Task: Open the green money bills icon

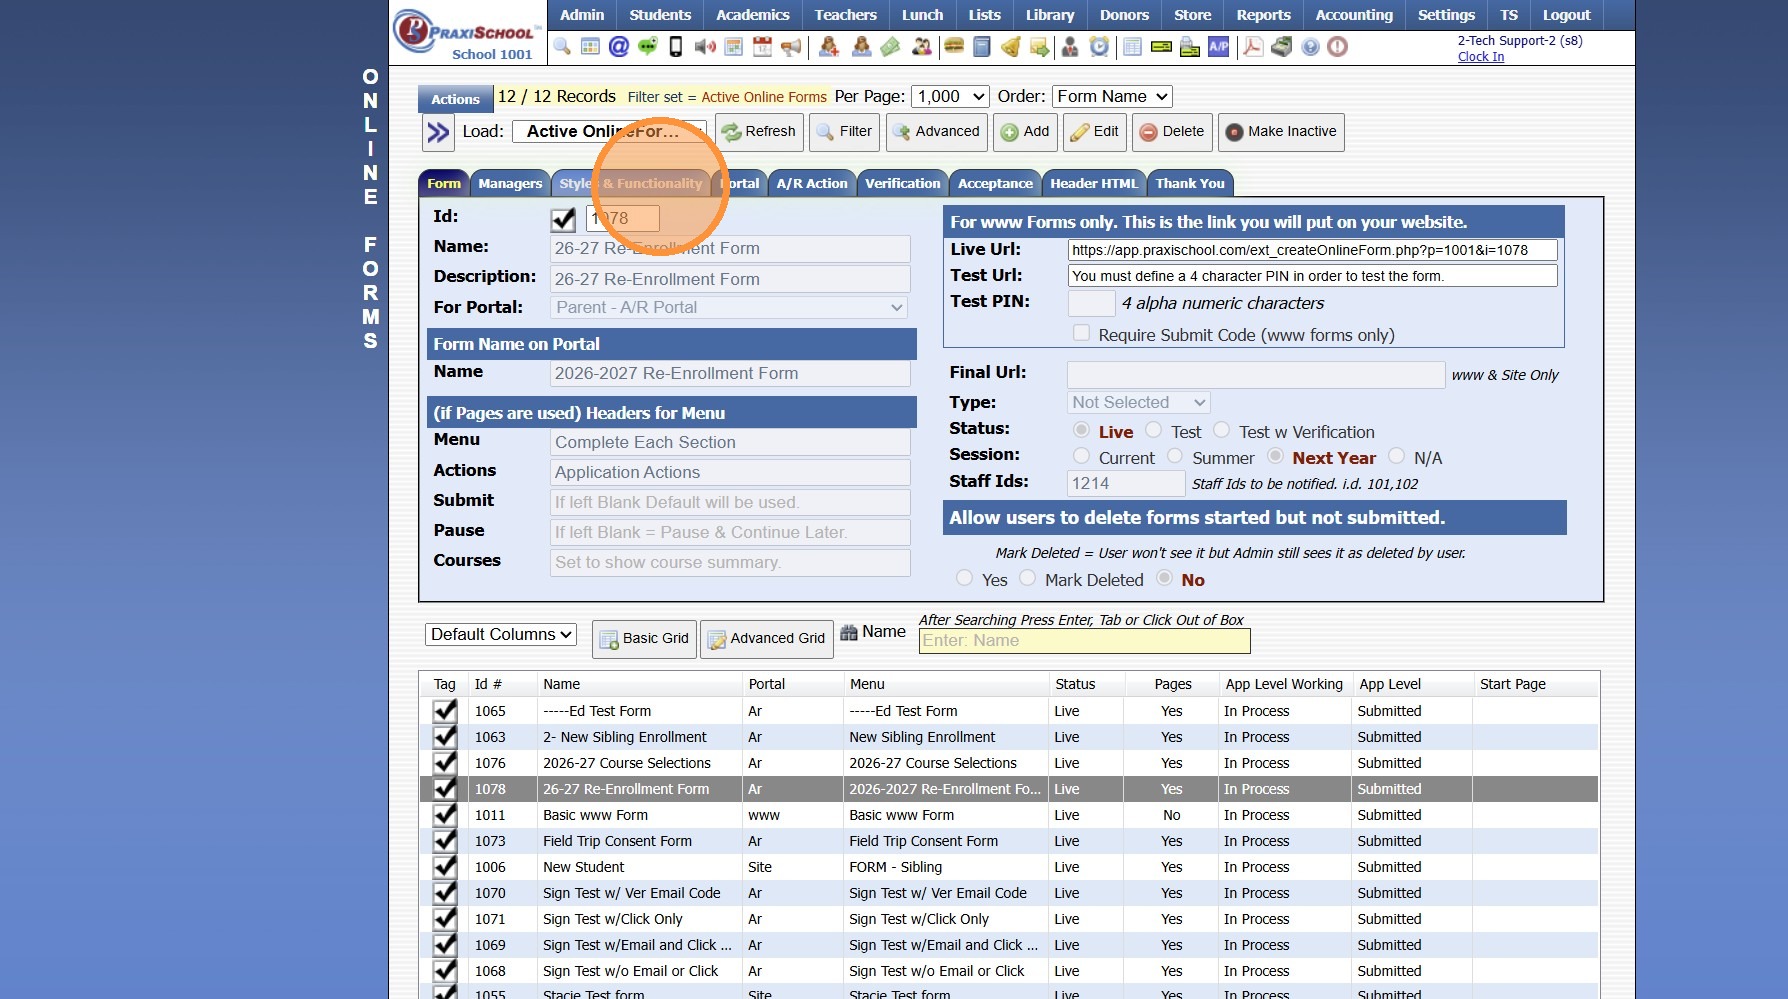Action: pyautogui.click(x=890, y=46)
